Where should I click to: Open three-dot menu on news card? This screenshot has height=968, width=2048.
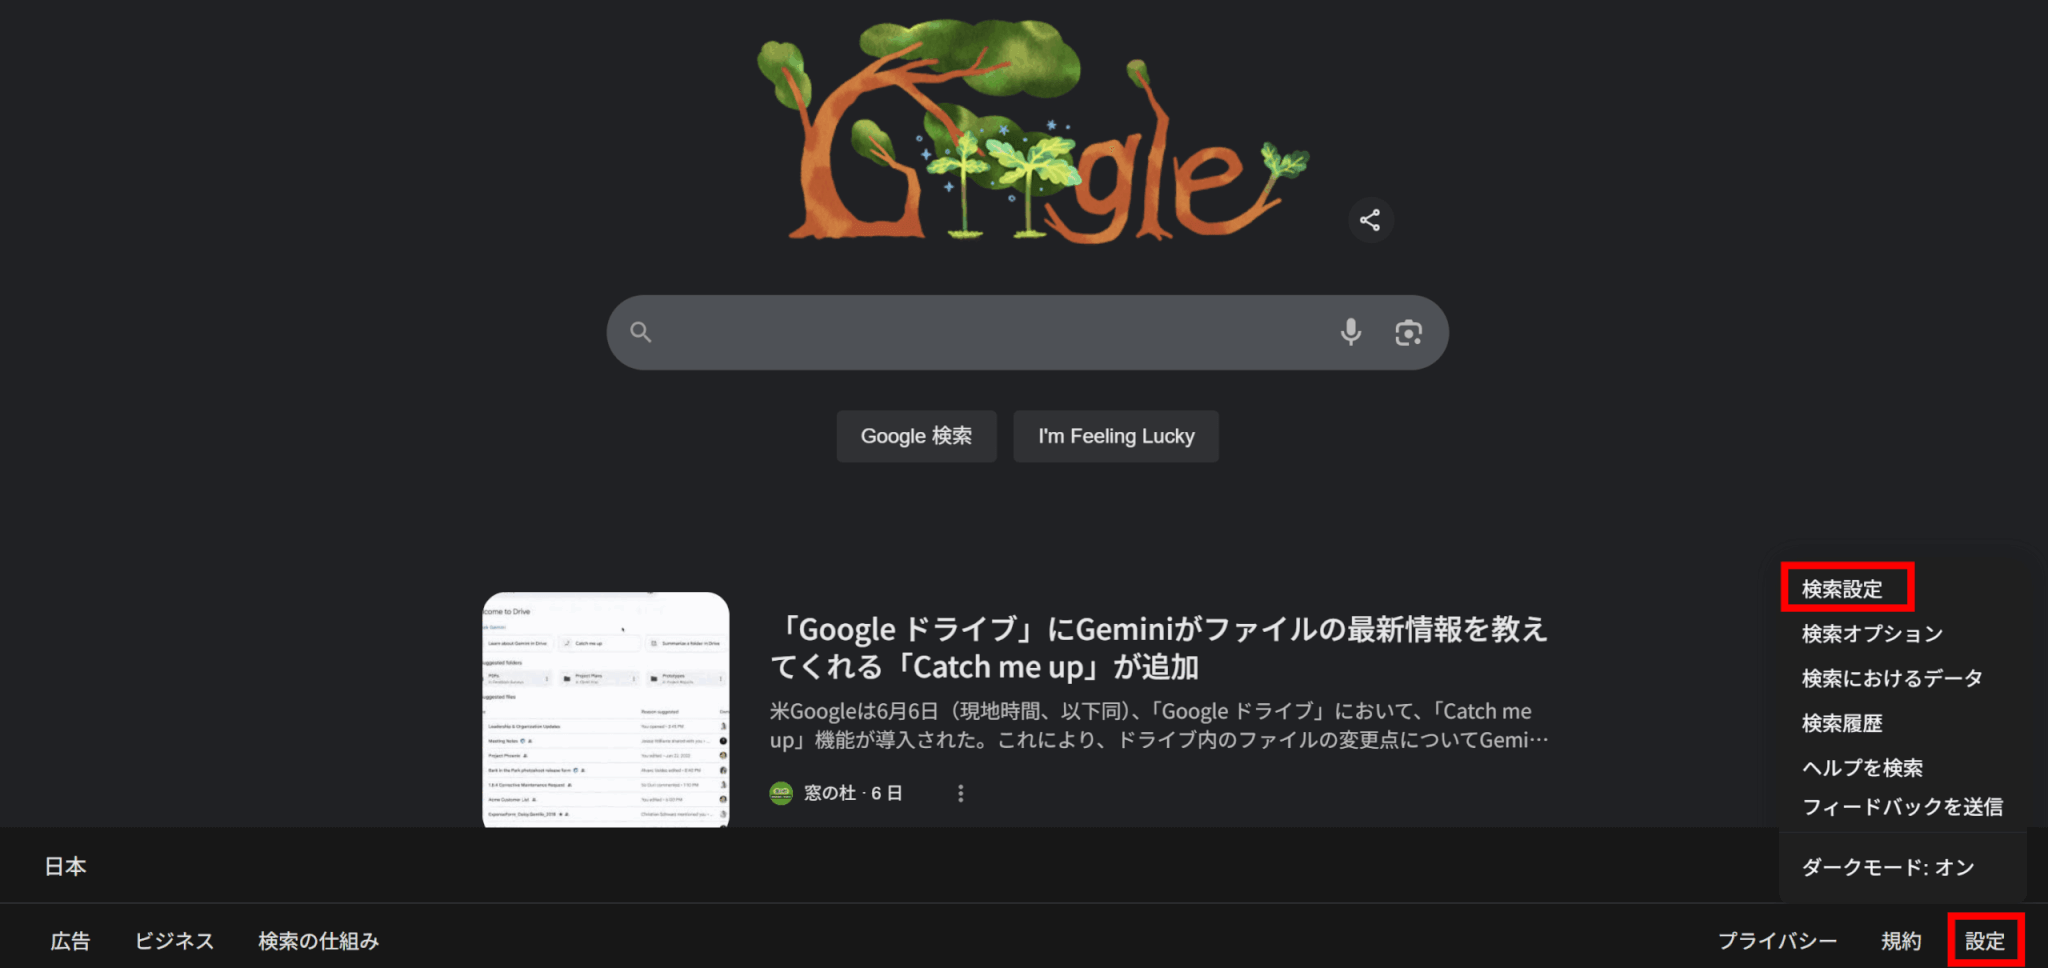coord(960,793)
